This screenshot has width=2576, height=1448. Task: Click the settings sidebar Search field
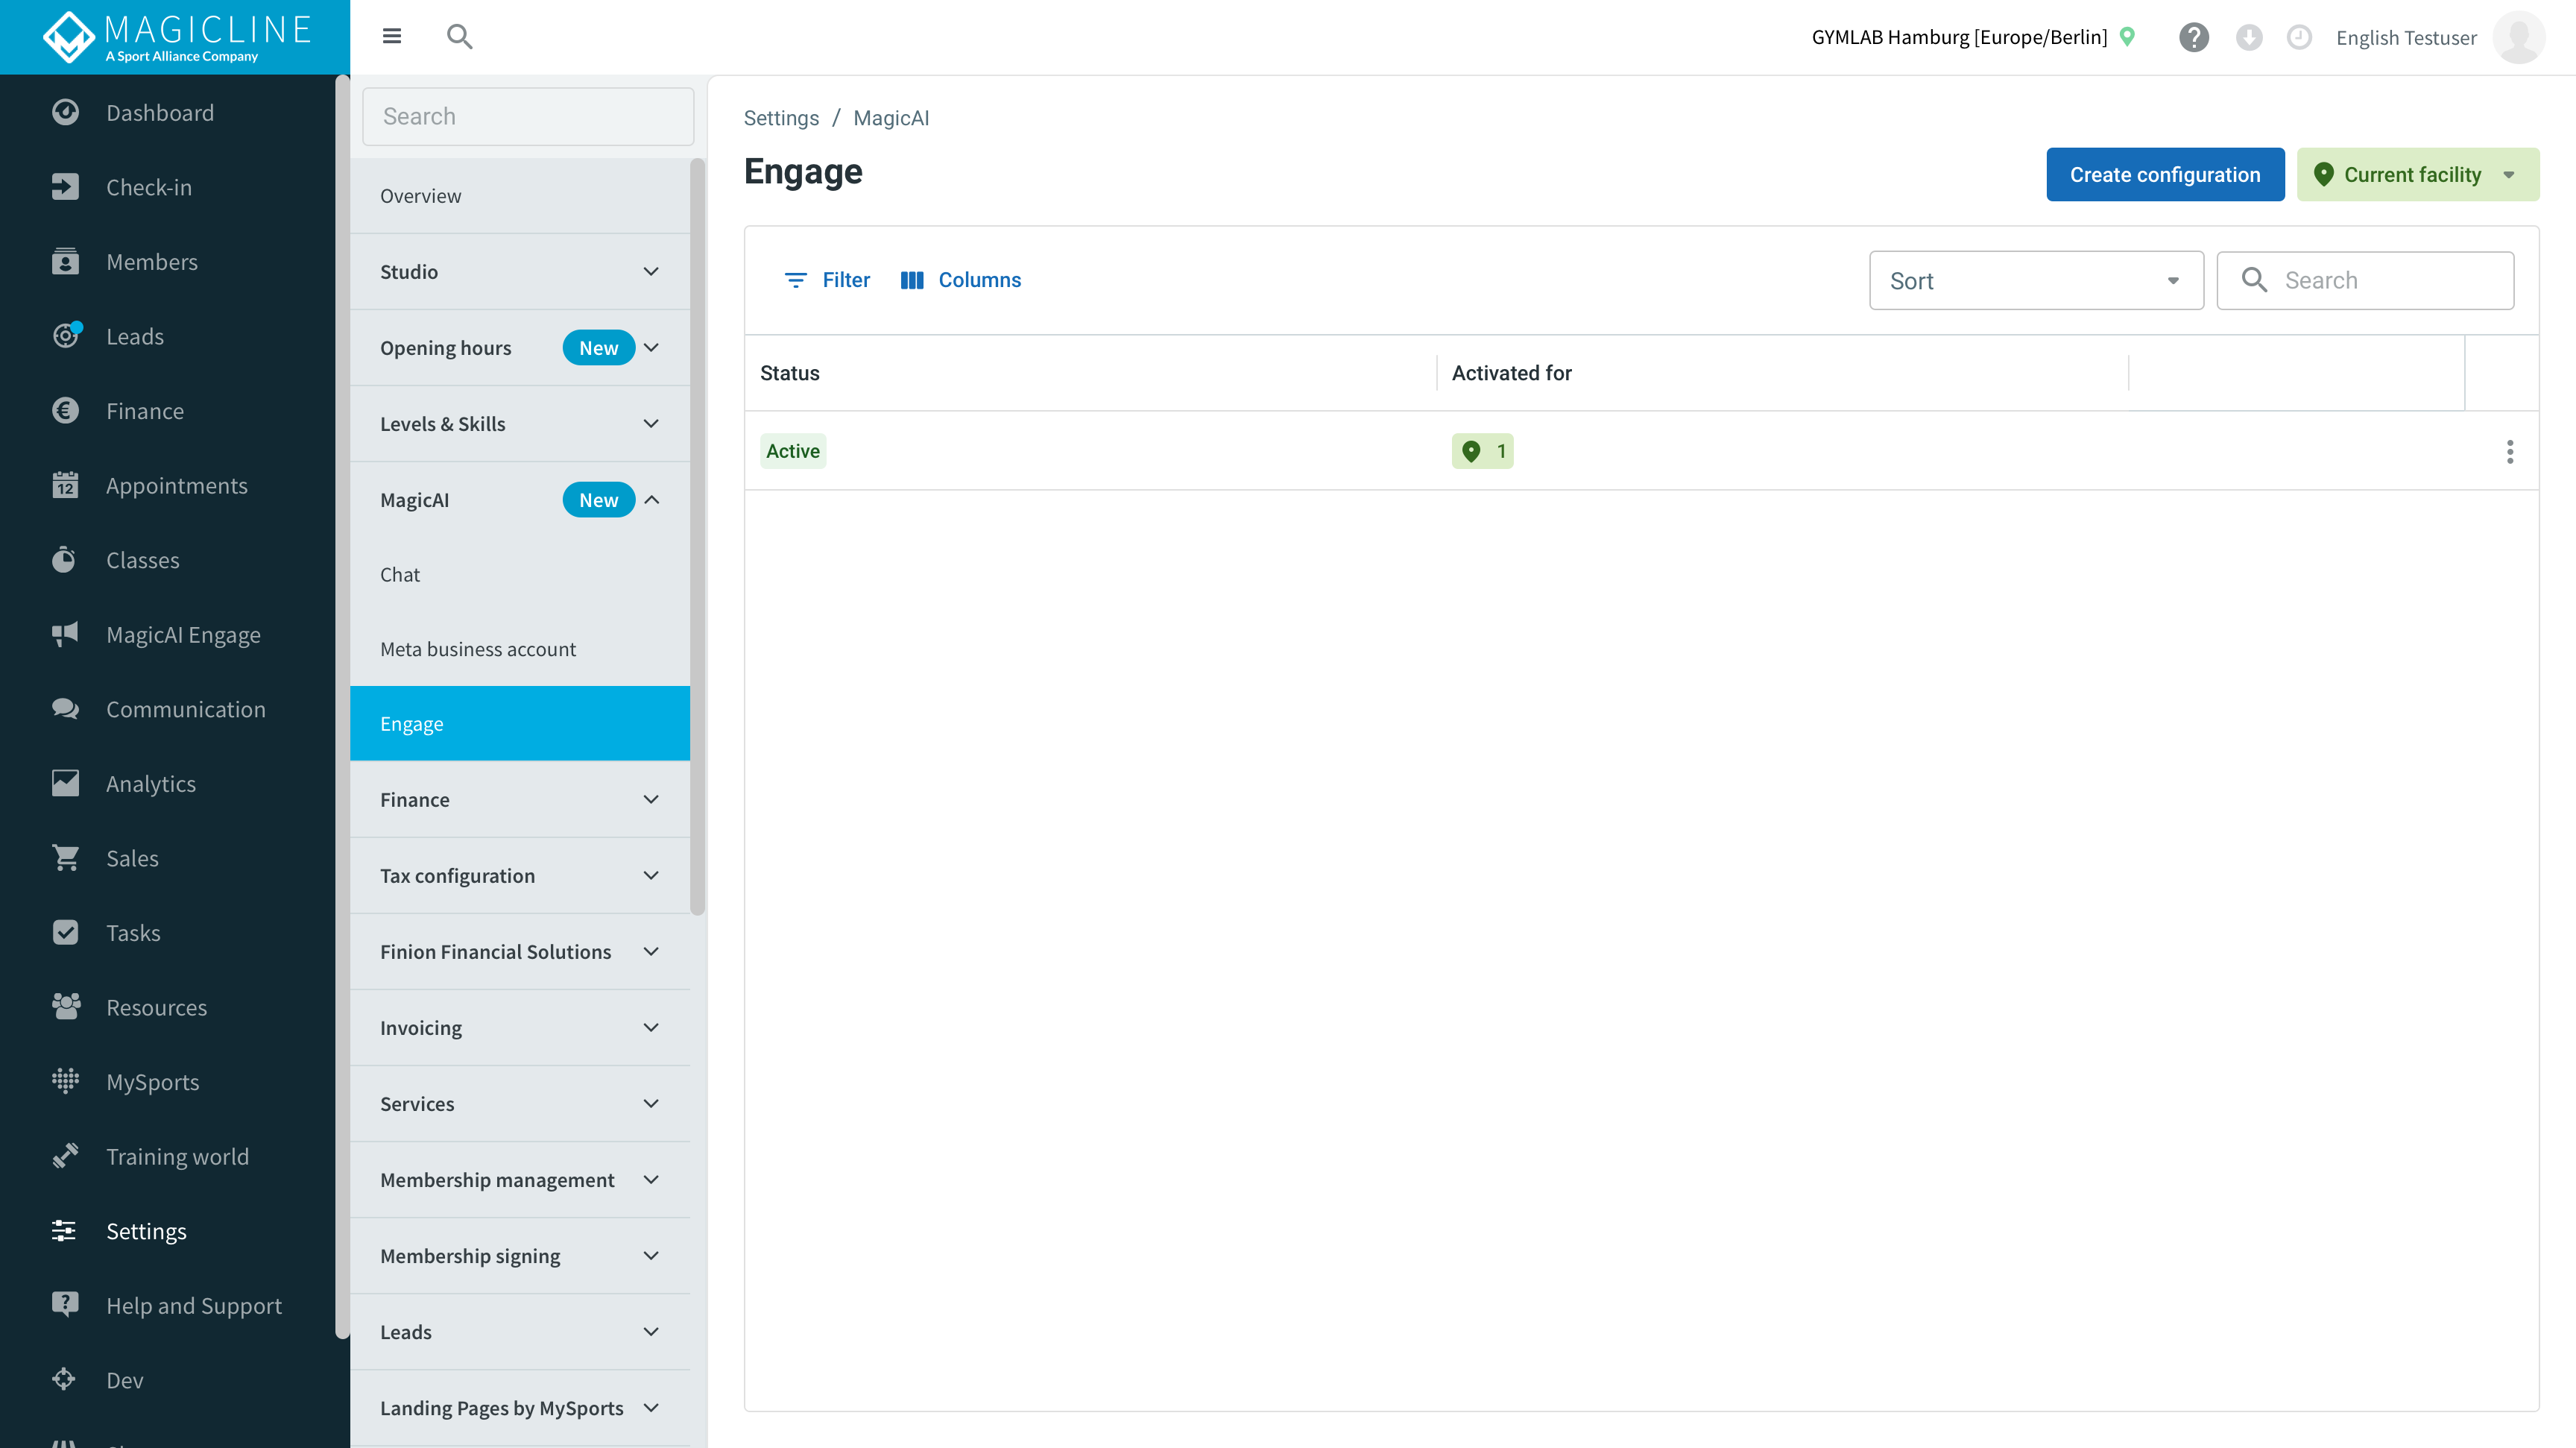click(x=528, y=116)
